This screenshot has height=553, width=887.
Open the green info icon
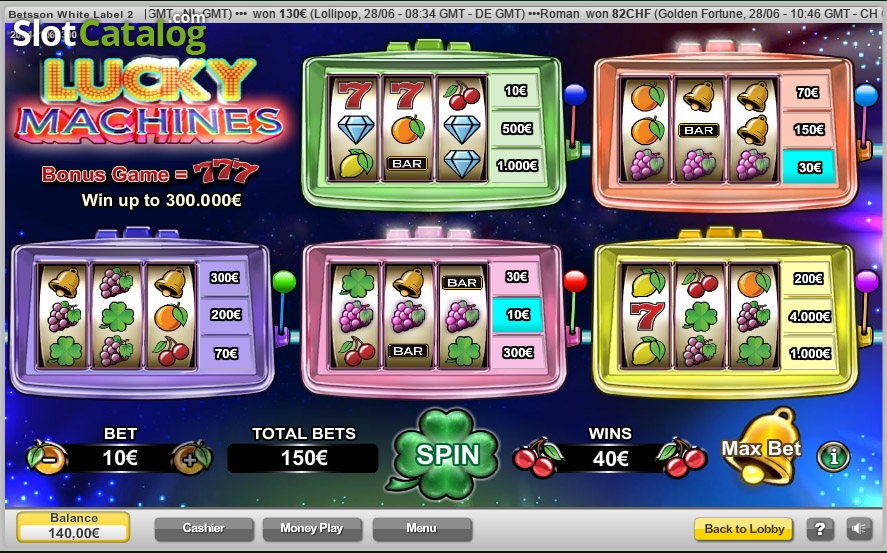tap(833, 456)
